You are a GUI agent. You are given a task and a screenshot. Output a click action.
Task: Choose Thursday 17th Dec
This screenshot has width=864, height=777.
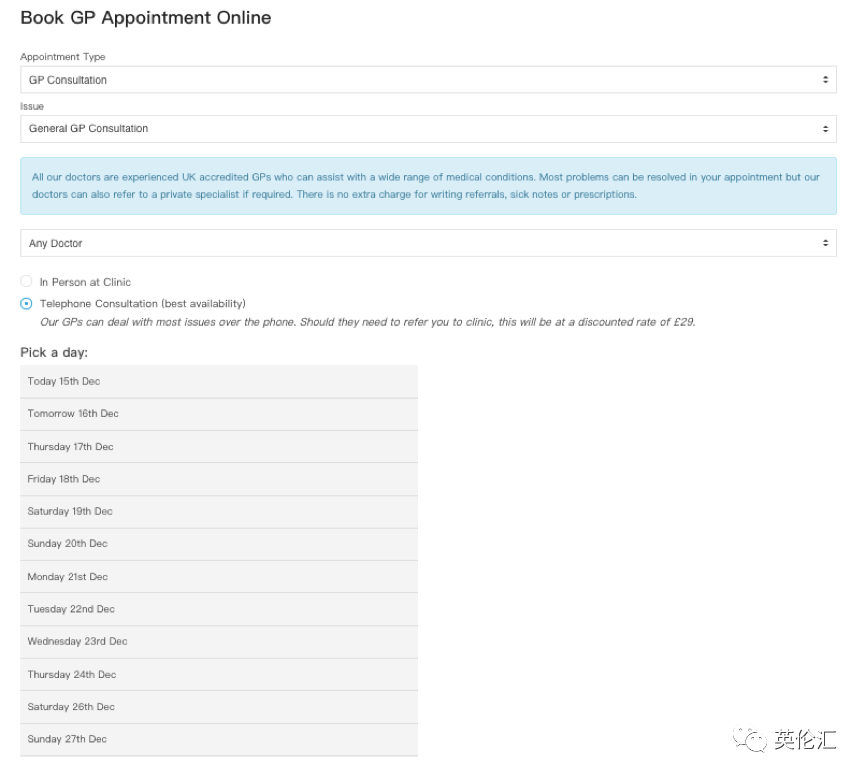pos(219,447)
